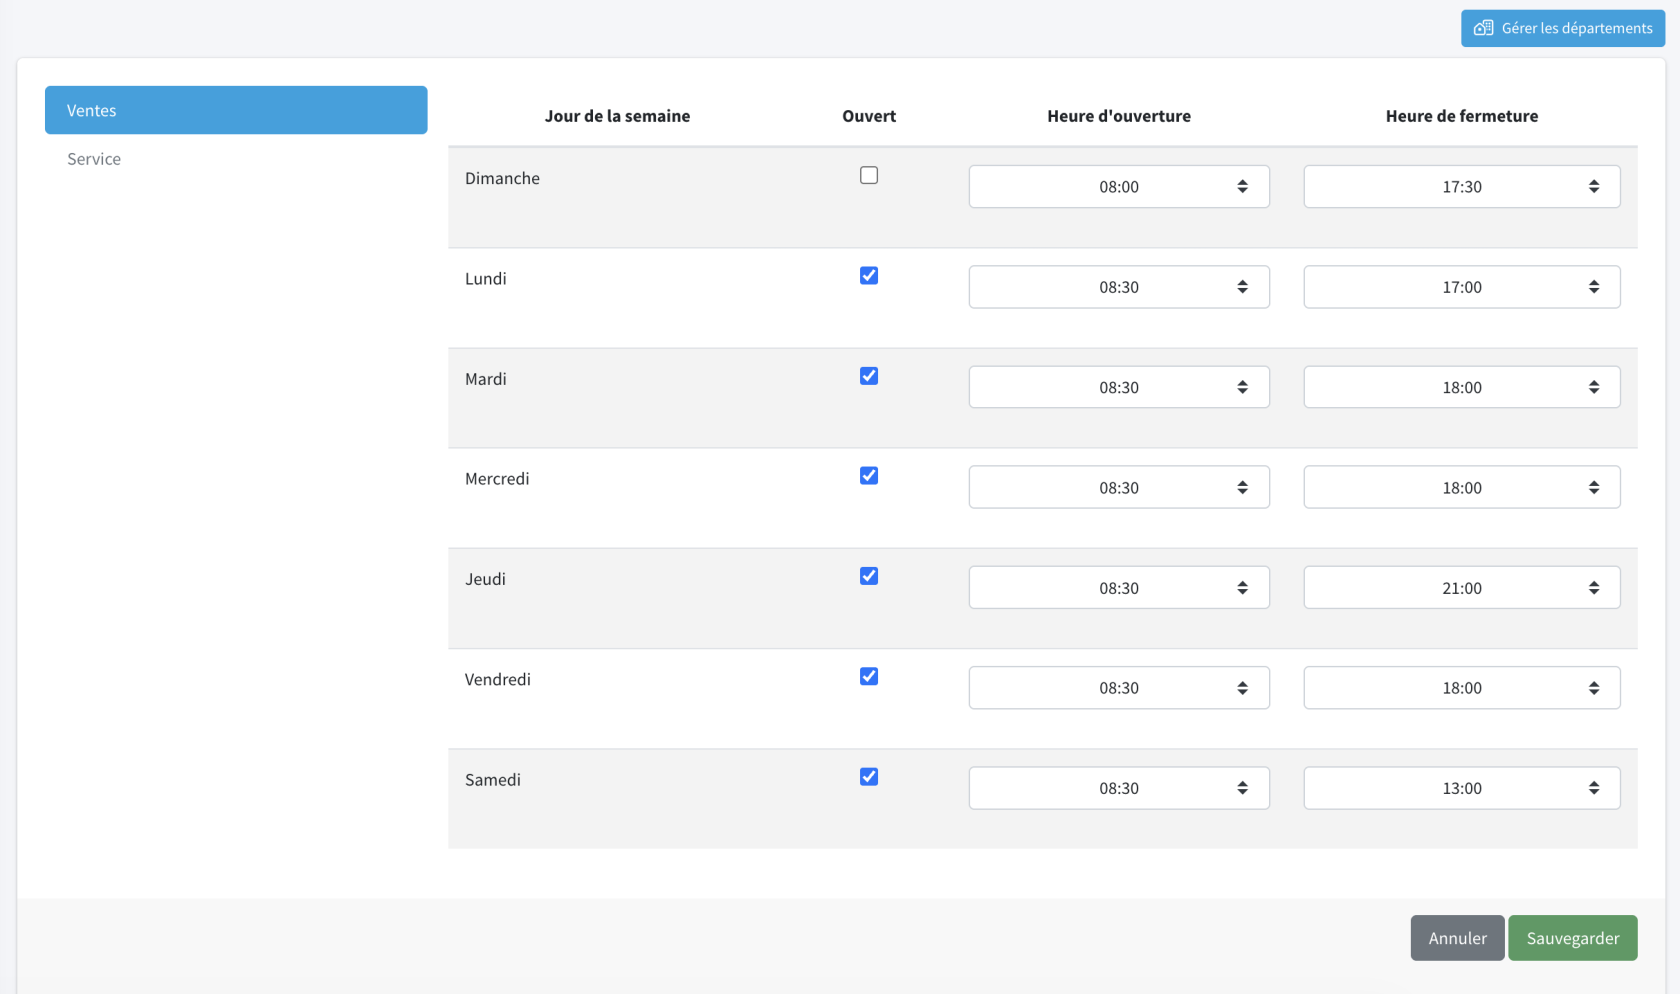Click the arrows icon for Vendredi opening time
This screenshot has width=1680, height=994.
pos(1242,688)
